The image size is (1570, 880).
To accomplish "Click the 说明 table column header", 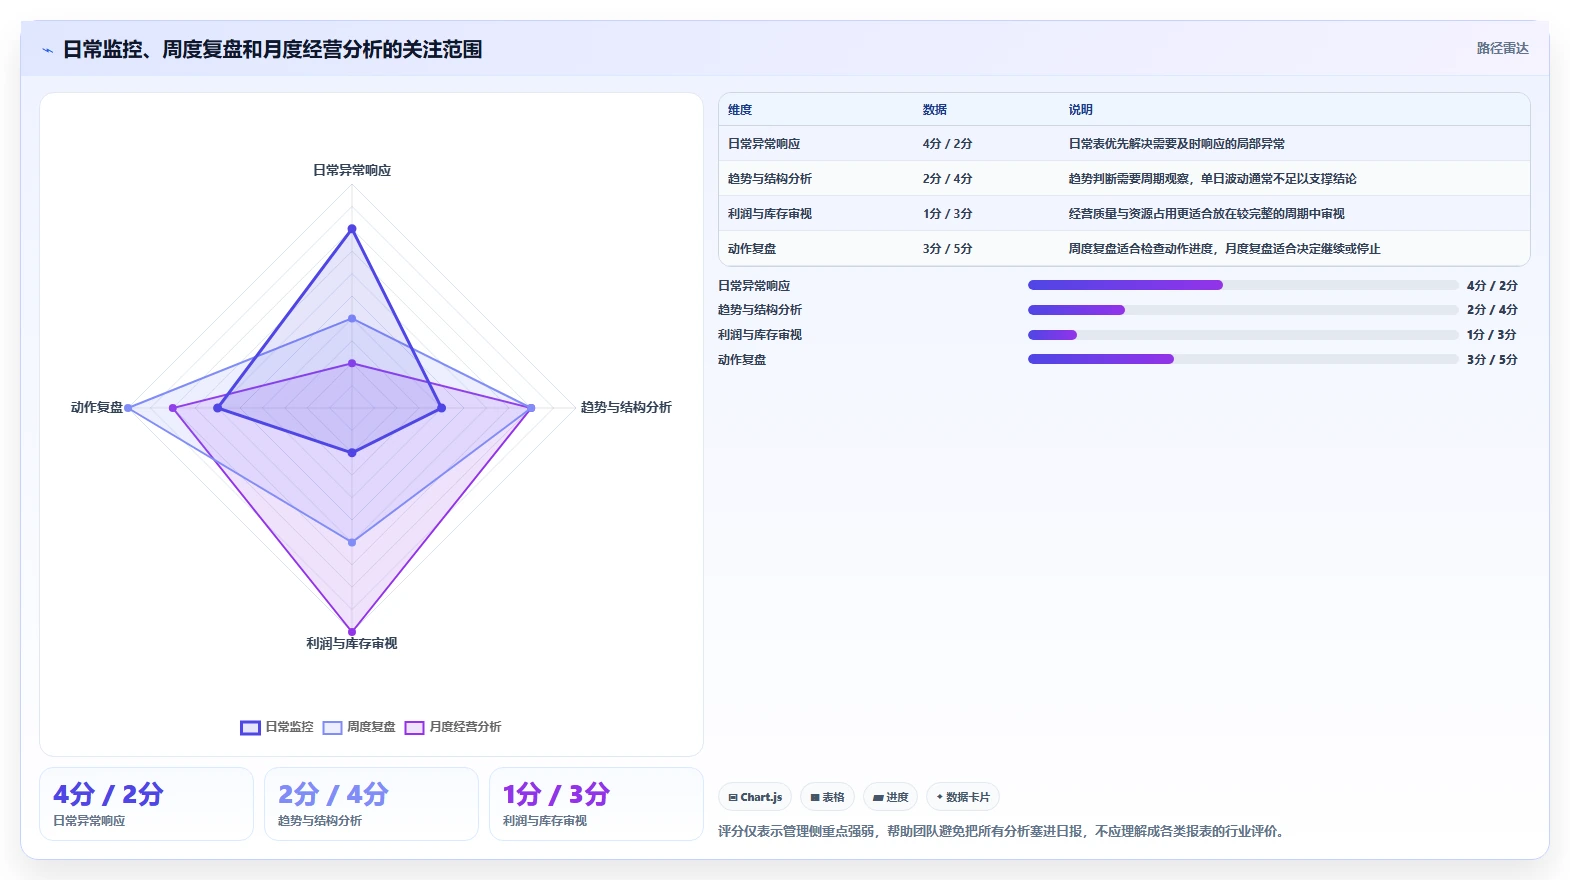I will coord(1081,110).
